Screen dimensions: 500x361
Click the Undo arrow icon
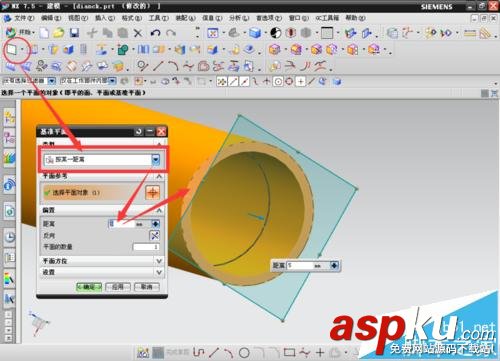[155, 33]
